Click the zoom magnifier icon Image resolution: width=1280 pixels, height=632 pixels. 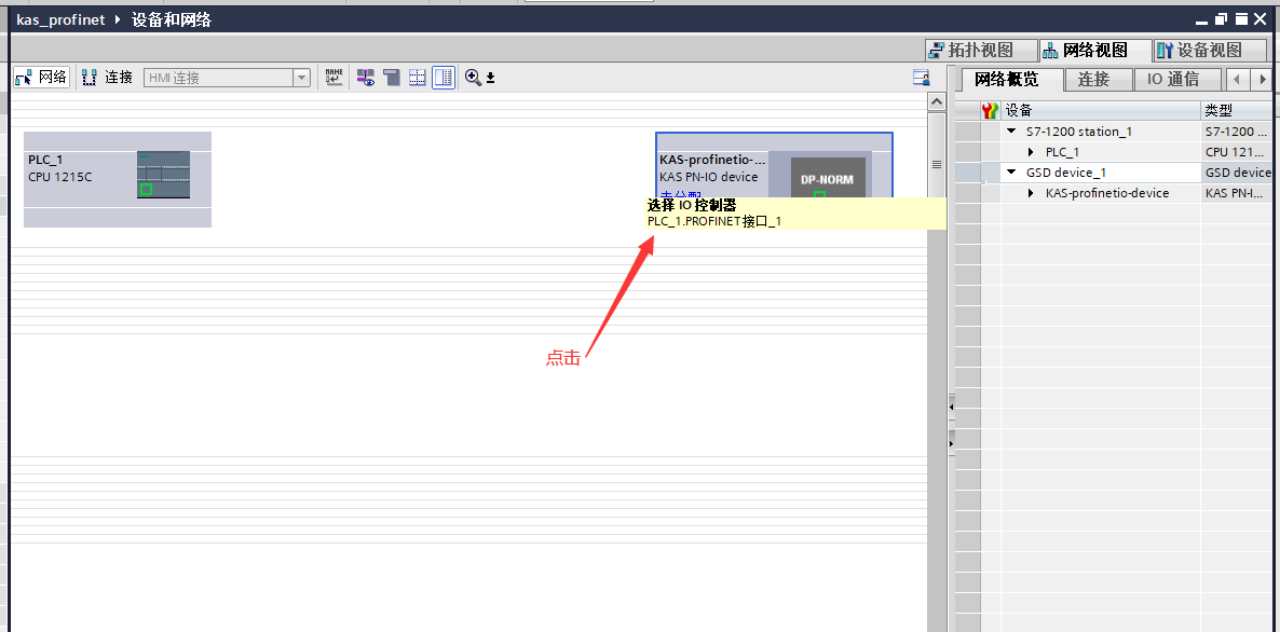tap(473, 77)
